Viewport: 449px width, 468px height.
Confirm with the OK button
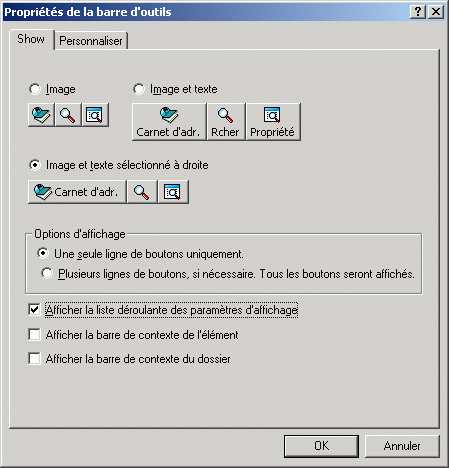321,446
